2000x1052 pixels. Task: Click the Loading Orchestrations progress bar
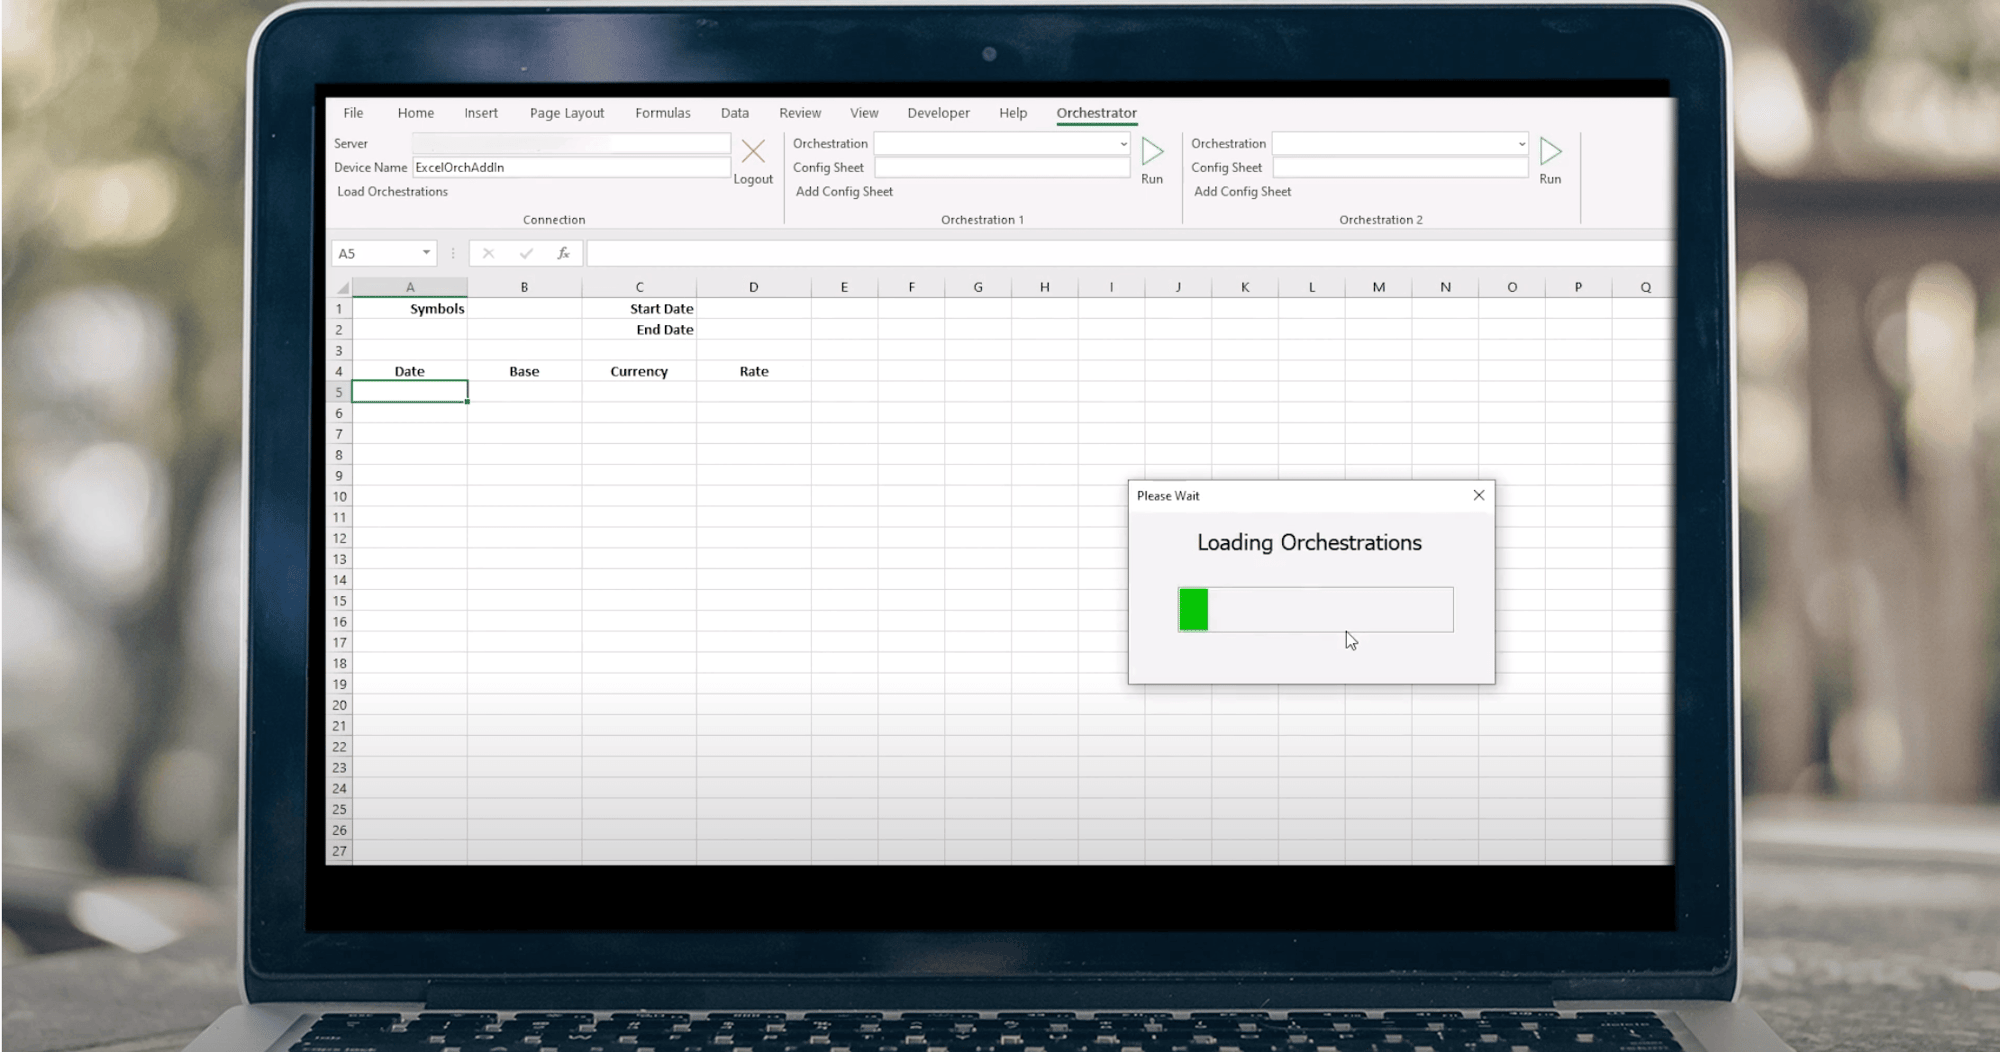1315,609
